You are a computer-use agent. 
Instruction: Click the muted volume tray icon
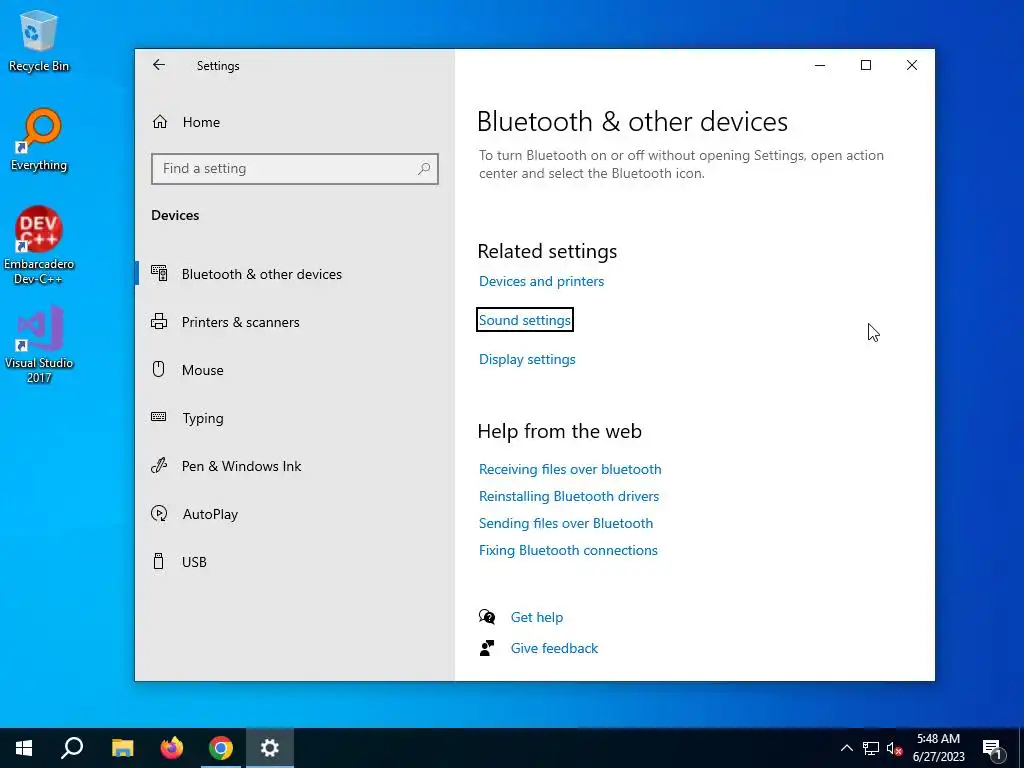(895, 748)
